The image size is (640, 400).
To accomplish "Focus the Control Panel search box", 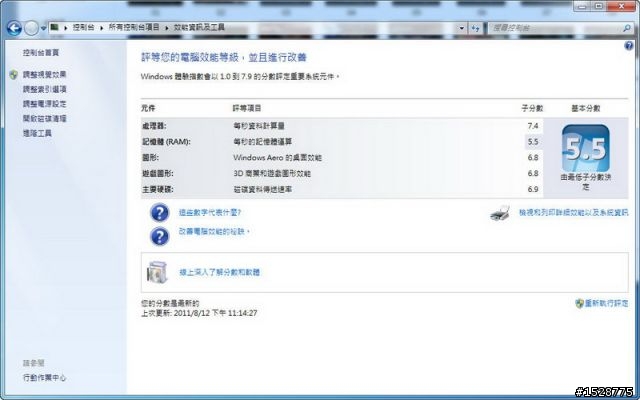I will pyautogui.click(x=561, y=28).
